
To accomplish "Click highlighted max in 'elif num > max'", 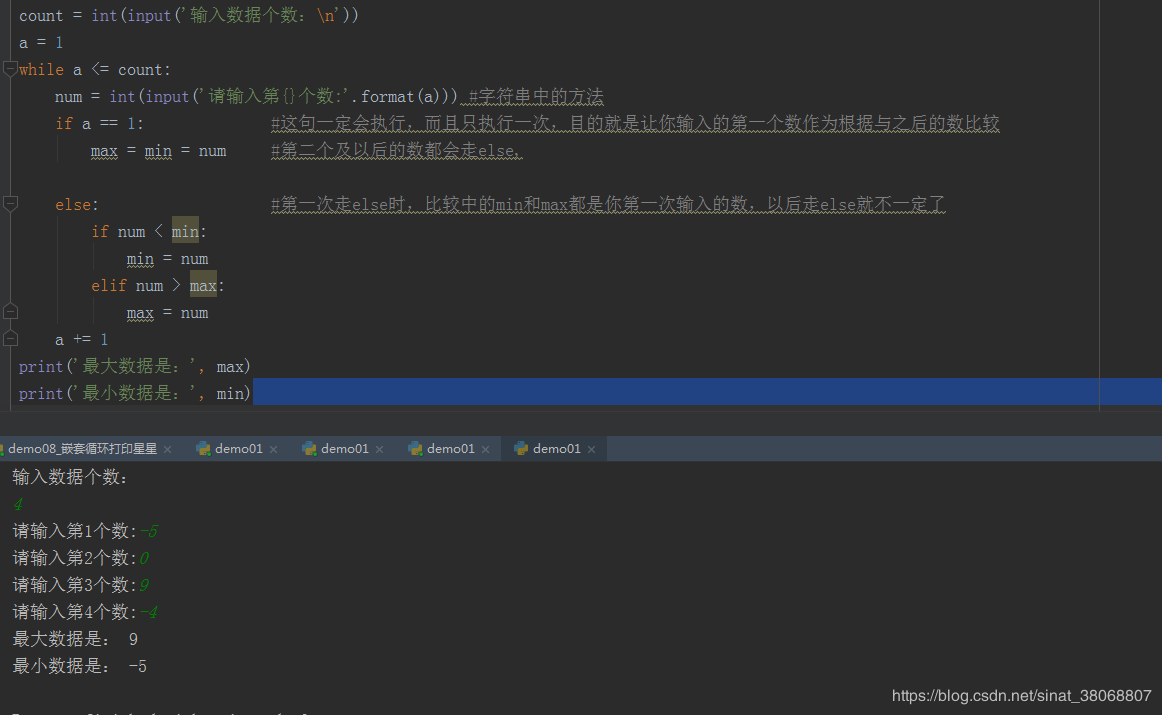I will coord(203,285).
